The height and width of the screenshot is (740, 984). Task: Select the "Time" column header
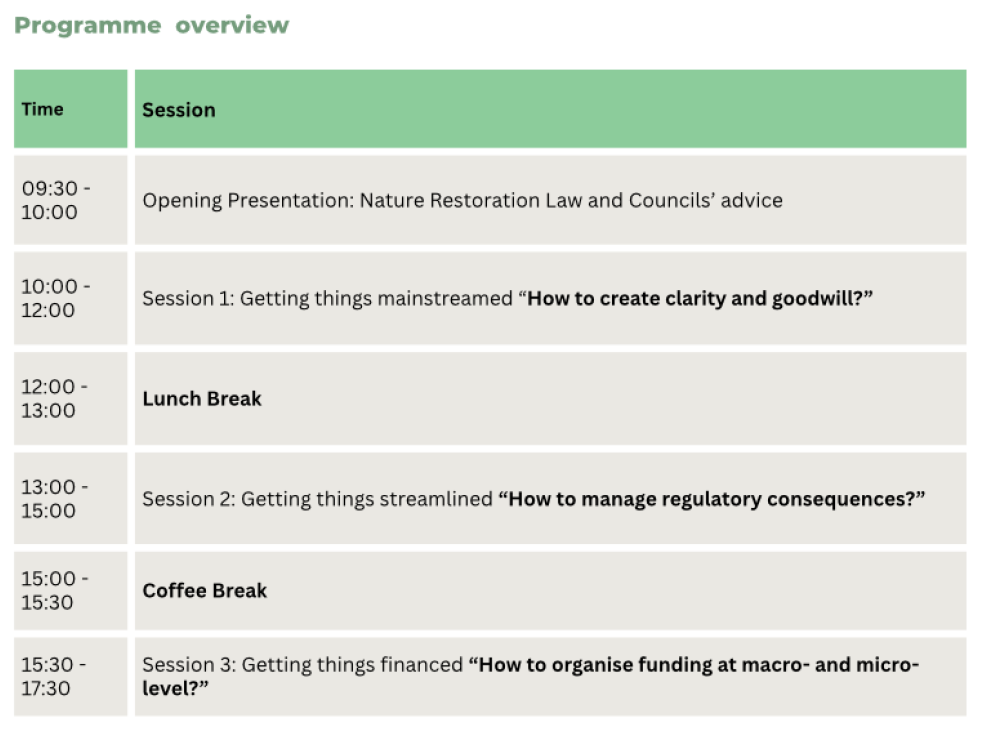tap(42, 109)
